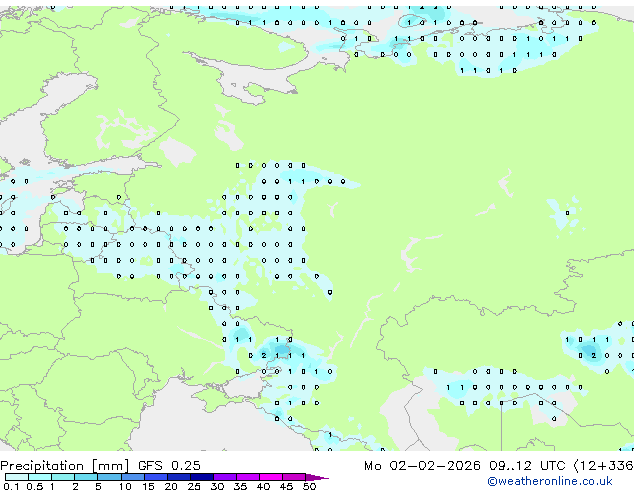Click the '09..12 UTC' time label
634x490 pixels.
tap(527, 466)
